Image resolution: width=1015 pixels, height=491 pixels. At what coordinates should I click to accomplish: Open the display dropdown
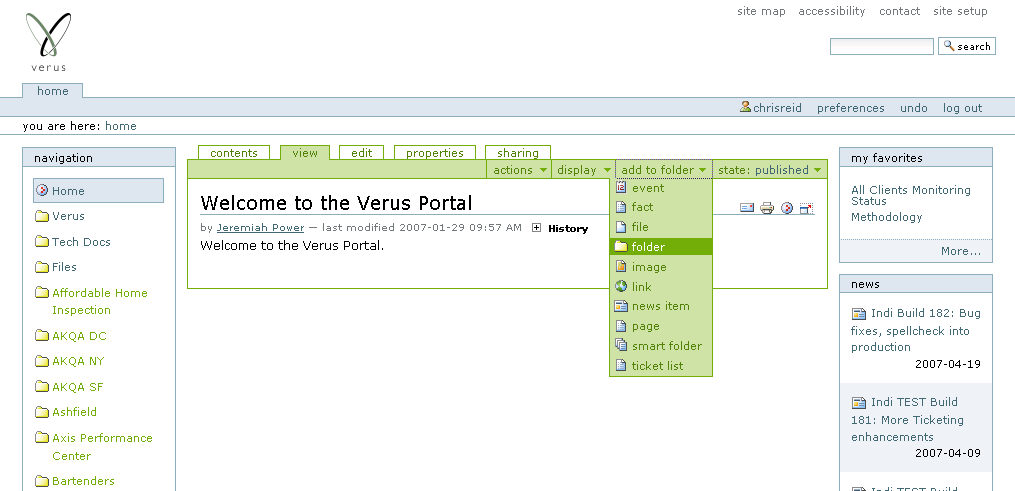pos(583,170)
